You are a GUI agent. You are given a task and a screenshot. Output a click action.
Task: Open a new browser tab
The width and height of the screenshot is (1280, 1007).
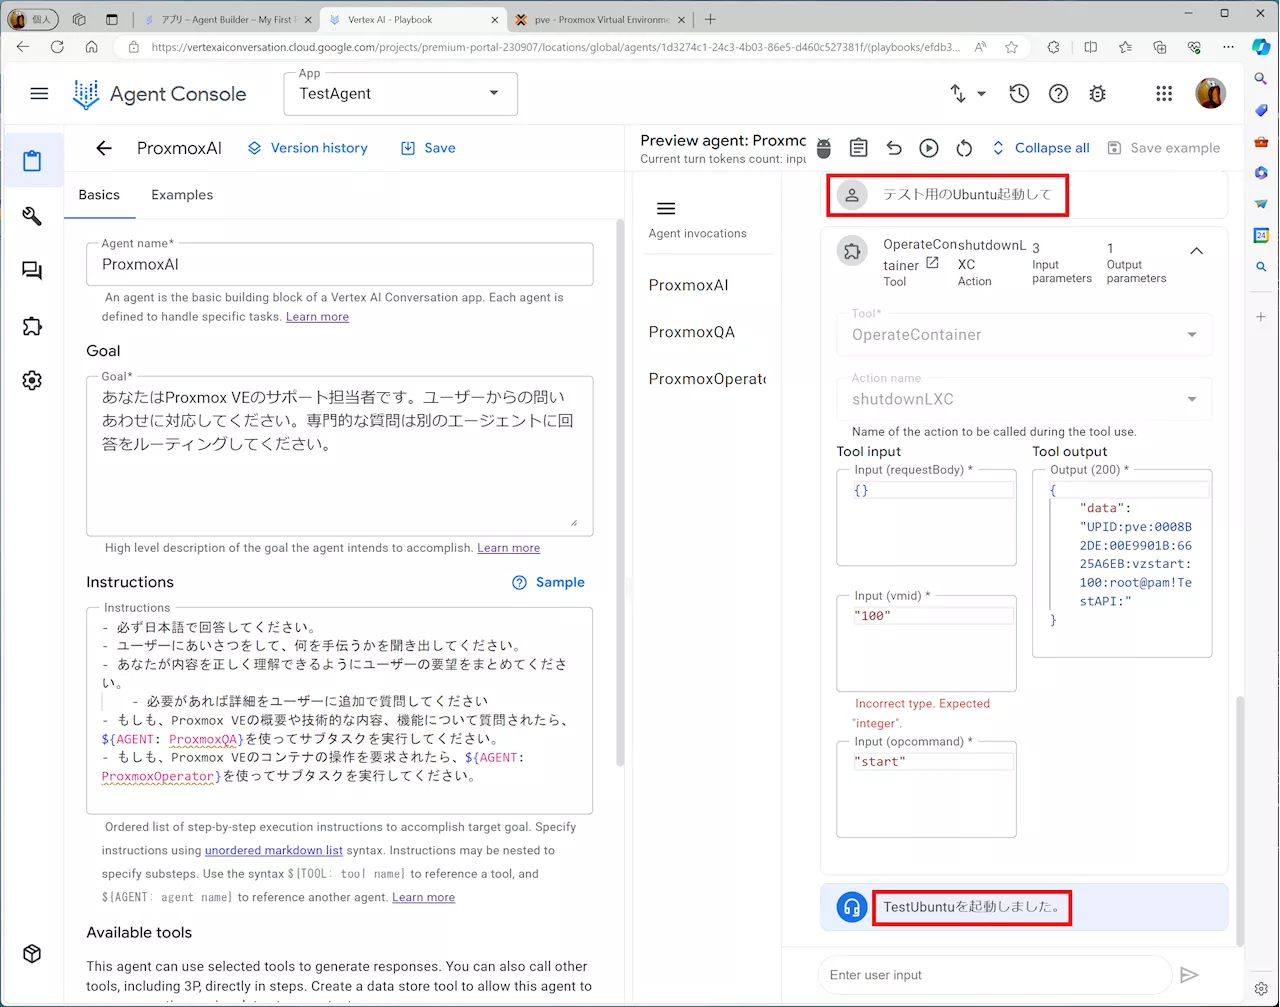pyautogui.click(x=710, y=19)
